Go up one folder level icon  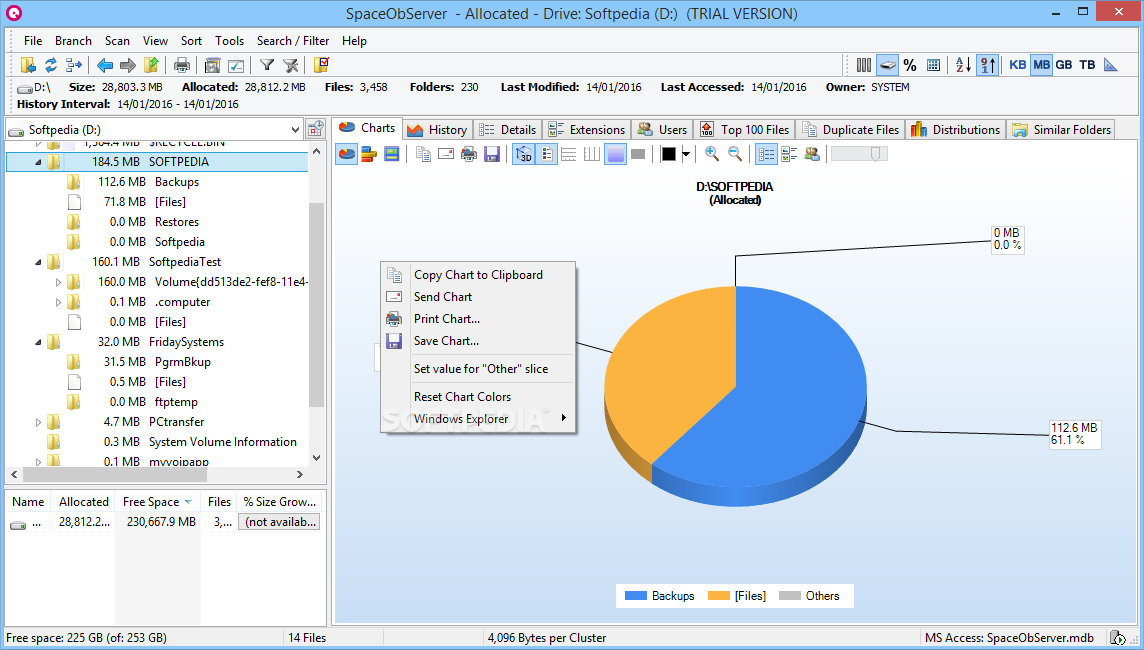click(x=151, y=65)
